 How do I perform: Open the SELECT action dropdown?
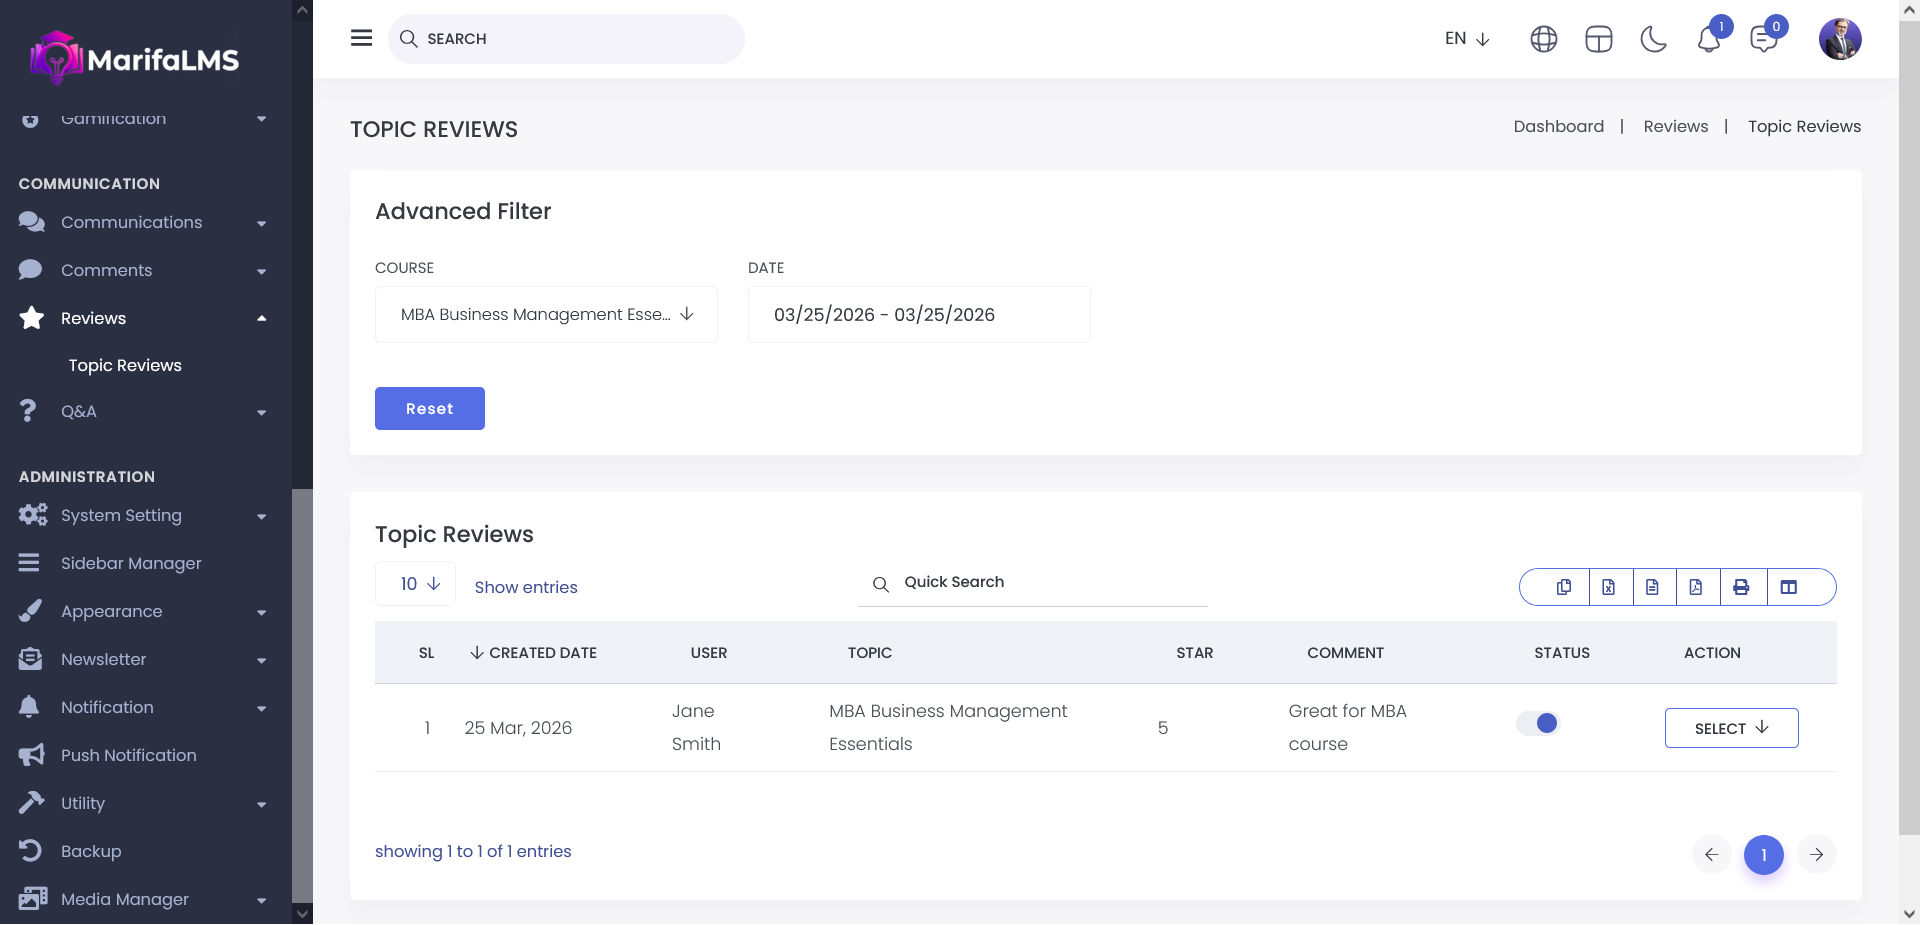point(1731,728)
